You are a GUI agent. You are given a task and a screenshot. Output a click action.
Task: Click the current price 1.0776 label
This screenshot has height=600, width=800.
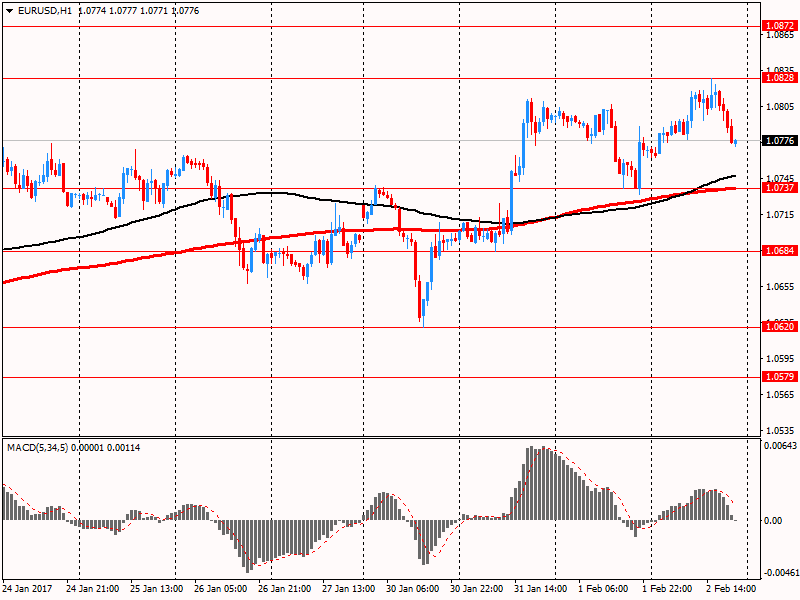pyautogui.click(x=779, y=141)
